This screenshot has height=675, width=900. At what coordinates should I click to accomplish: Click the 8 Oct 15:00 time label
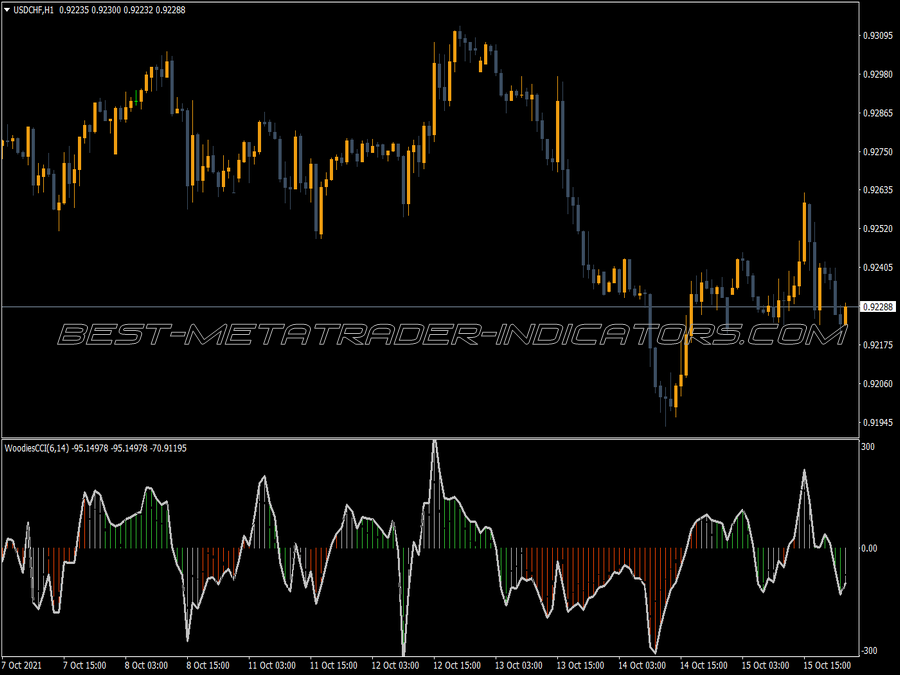[208, 666]
